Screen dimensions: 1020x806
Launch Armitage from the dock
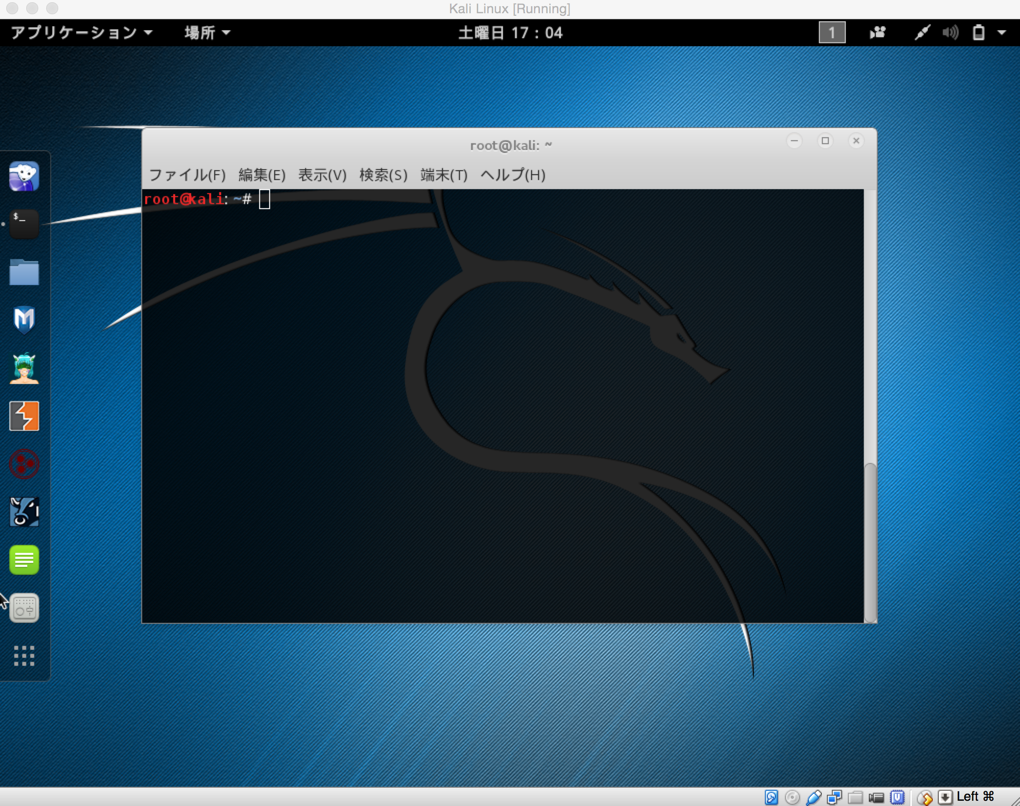click(24, 368)
